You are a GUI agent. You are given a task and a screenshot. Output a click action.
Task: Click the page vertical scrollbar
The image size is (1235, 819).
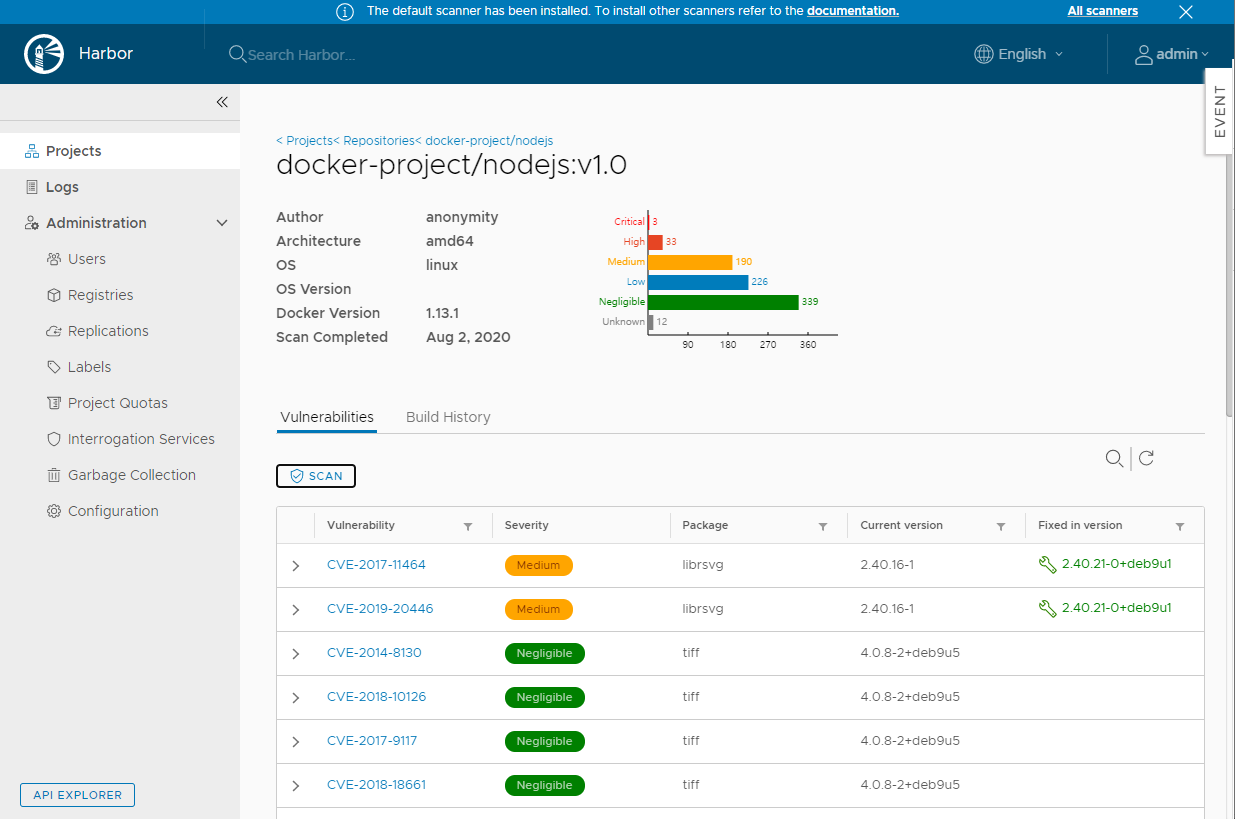pos(1230,250)
